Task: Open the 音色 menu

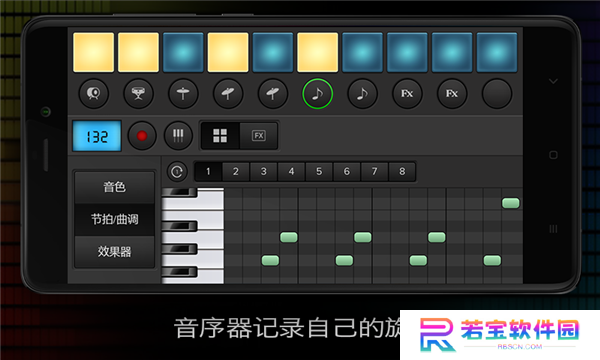Action: tap(114, 187)
